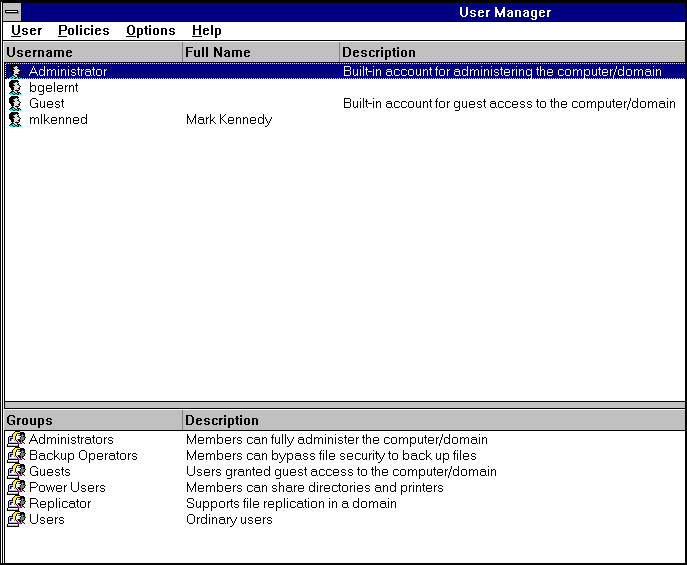The width and height of the screenshot is (687, 565).
Task: Click the Username column header
Action: tap(93, 52)
